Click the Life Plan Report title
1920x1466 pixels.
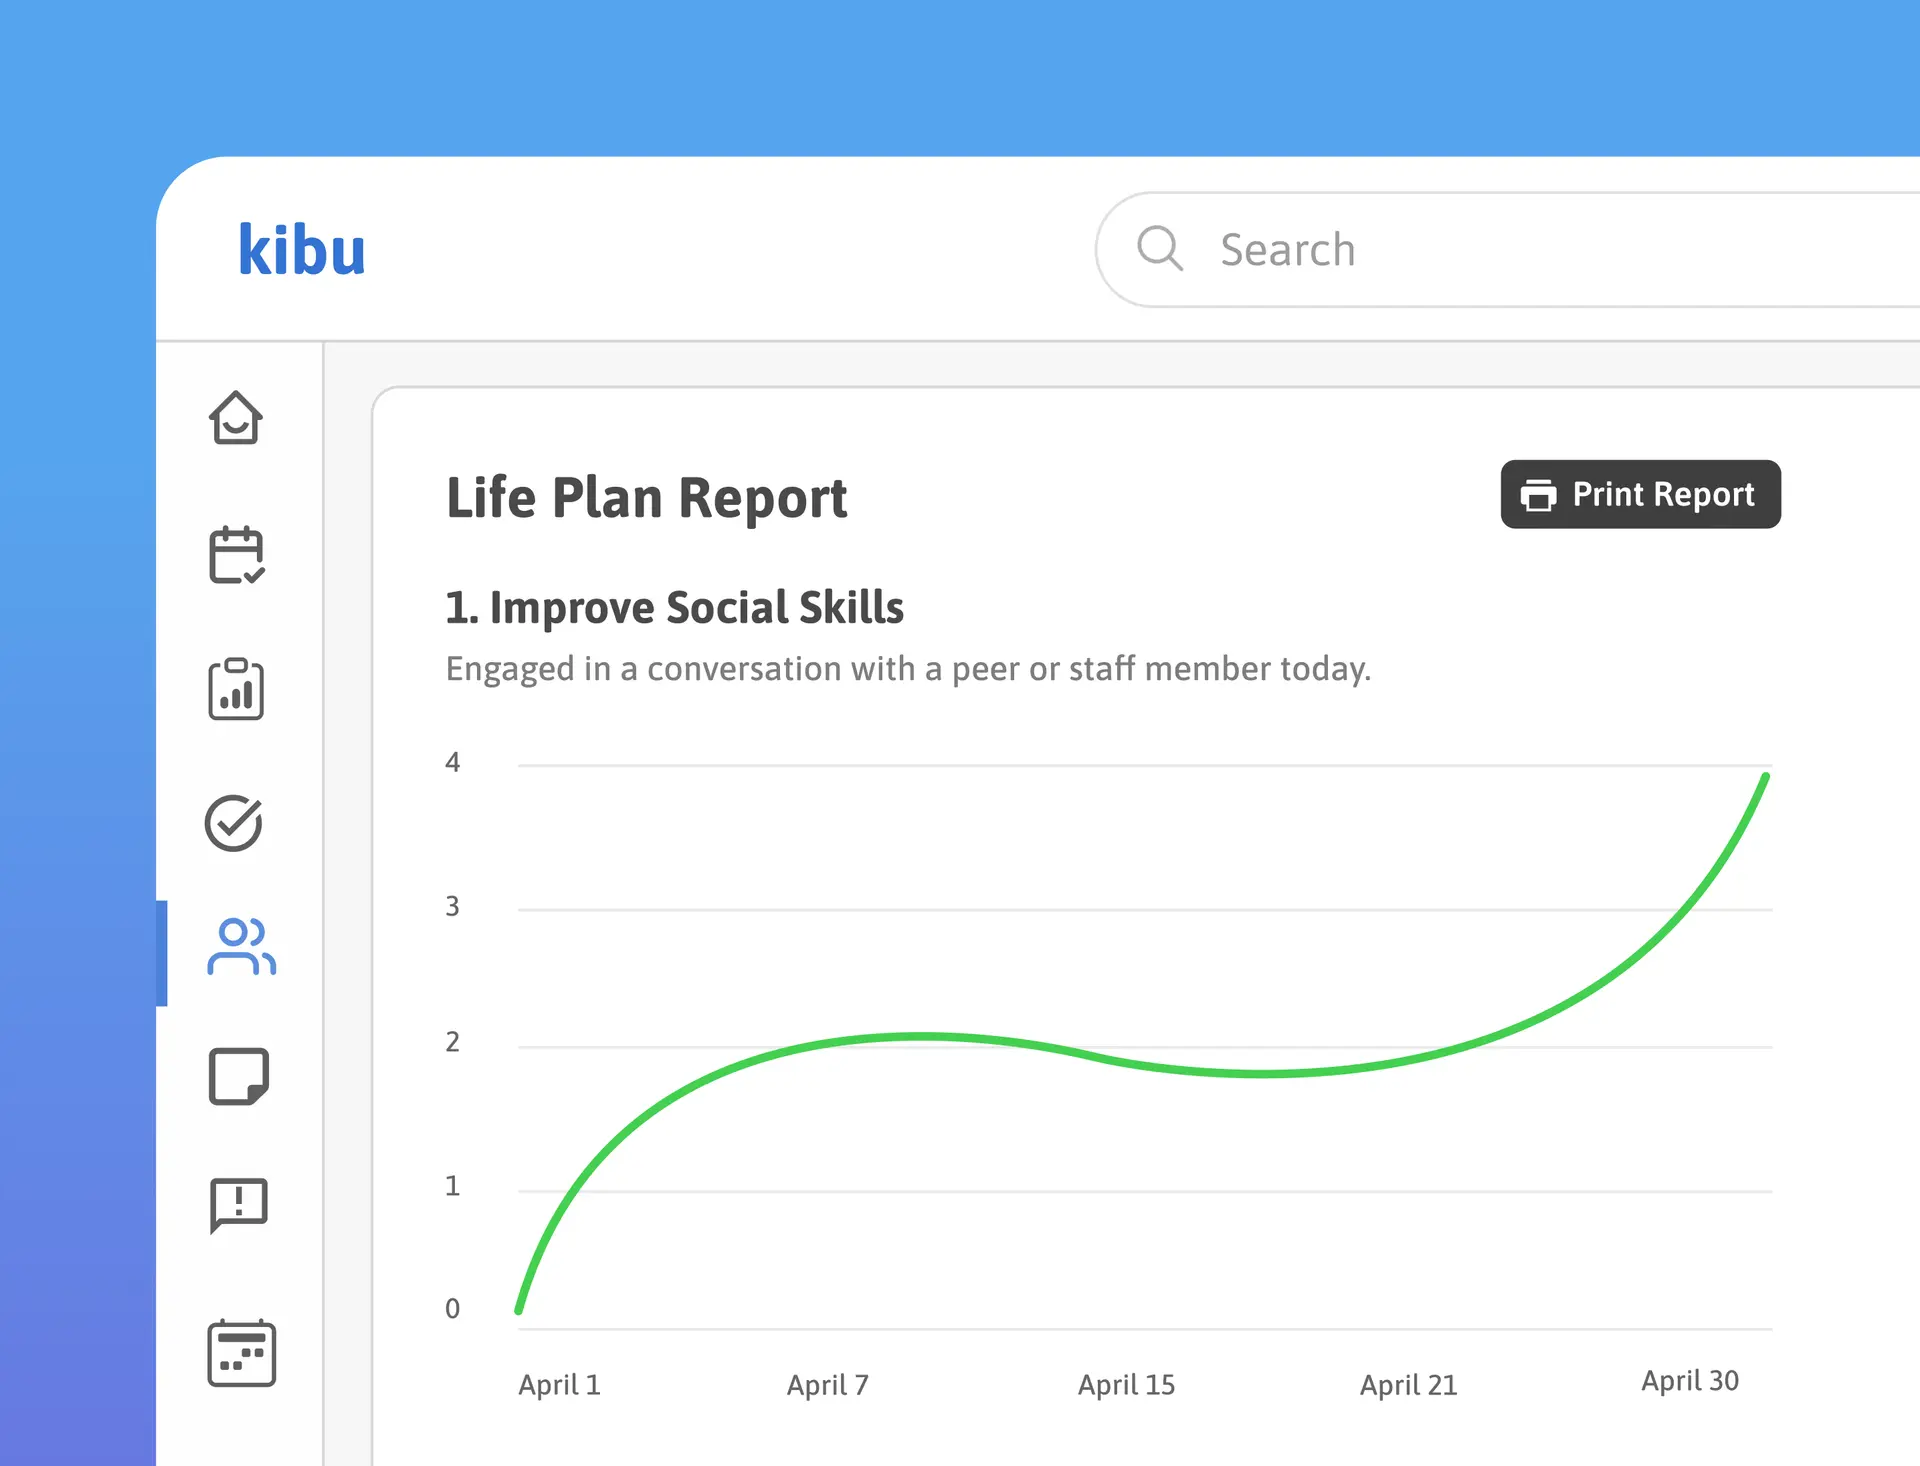point(646,498)
